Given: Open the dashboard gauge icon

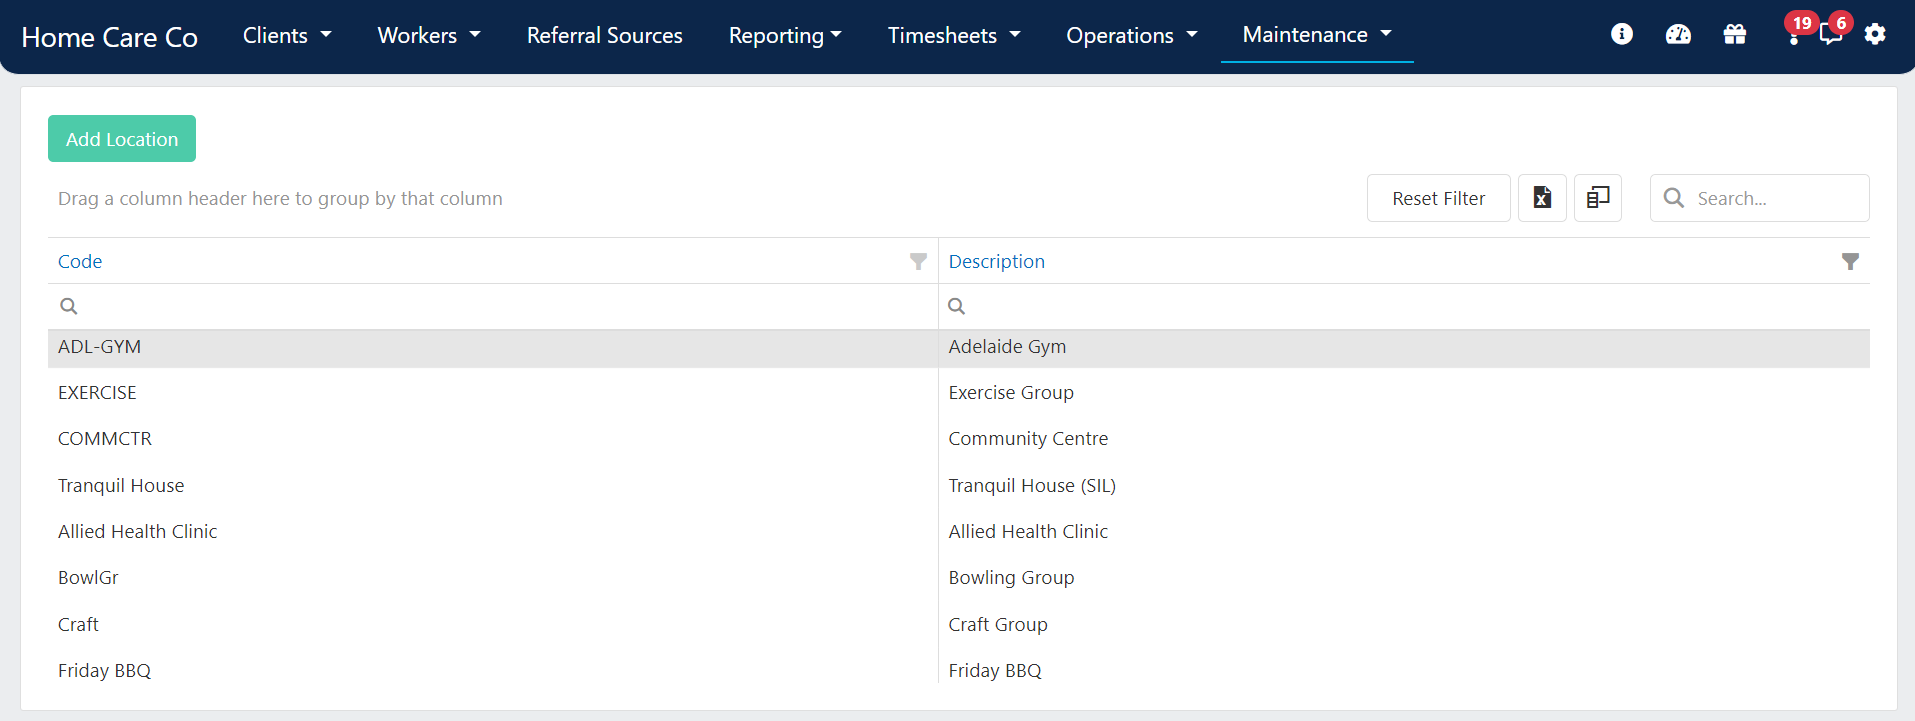Looking at the screenshot, I should coord(1678,34).
